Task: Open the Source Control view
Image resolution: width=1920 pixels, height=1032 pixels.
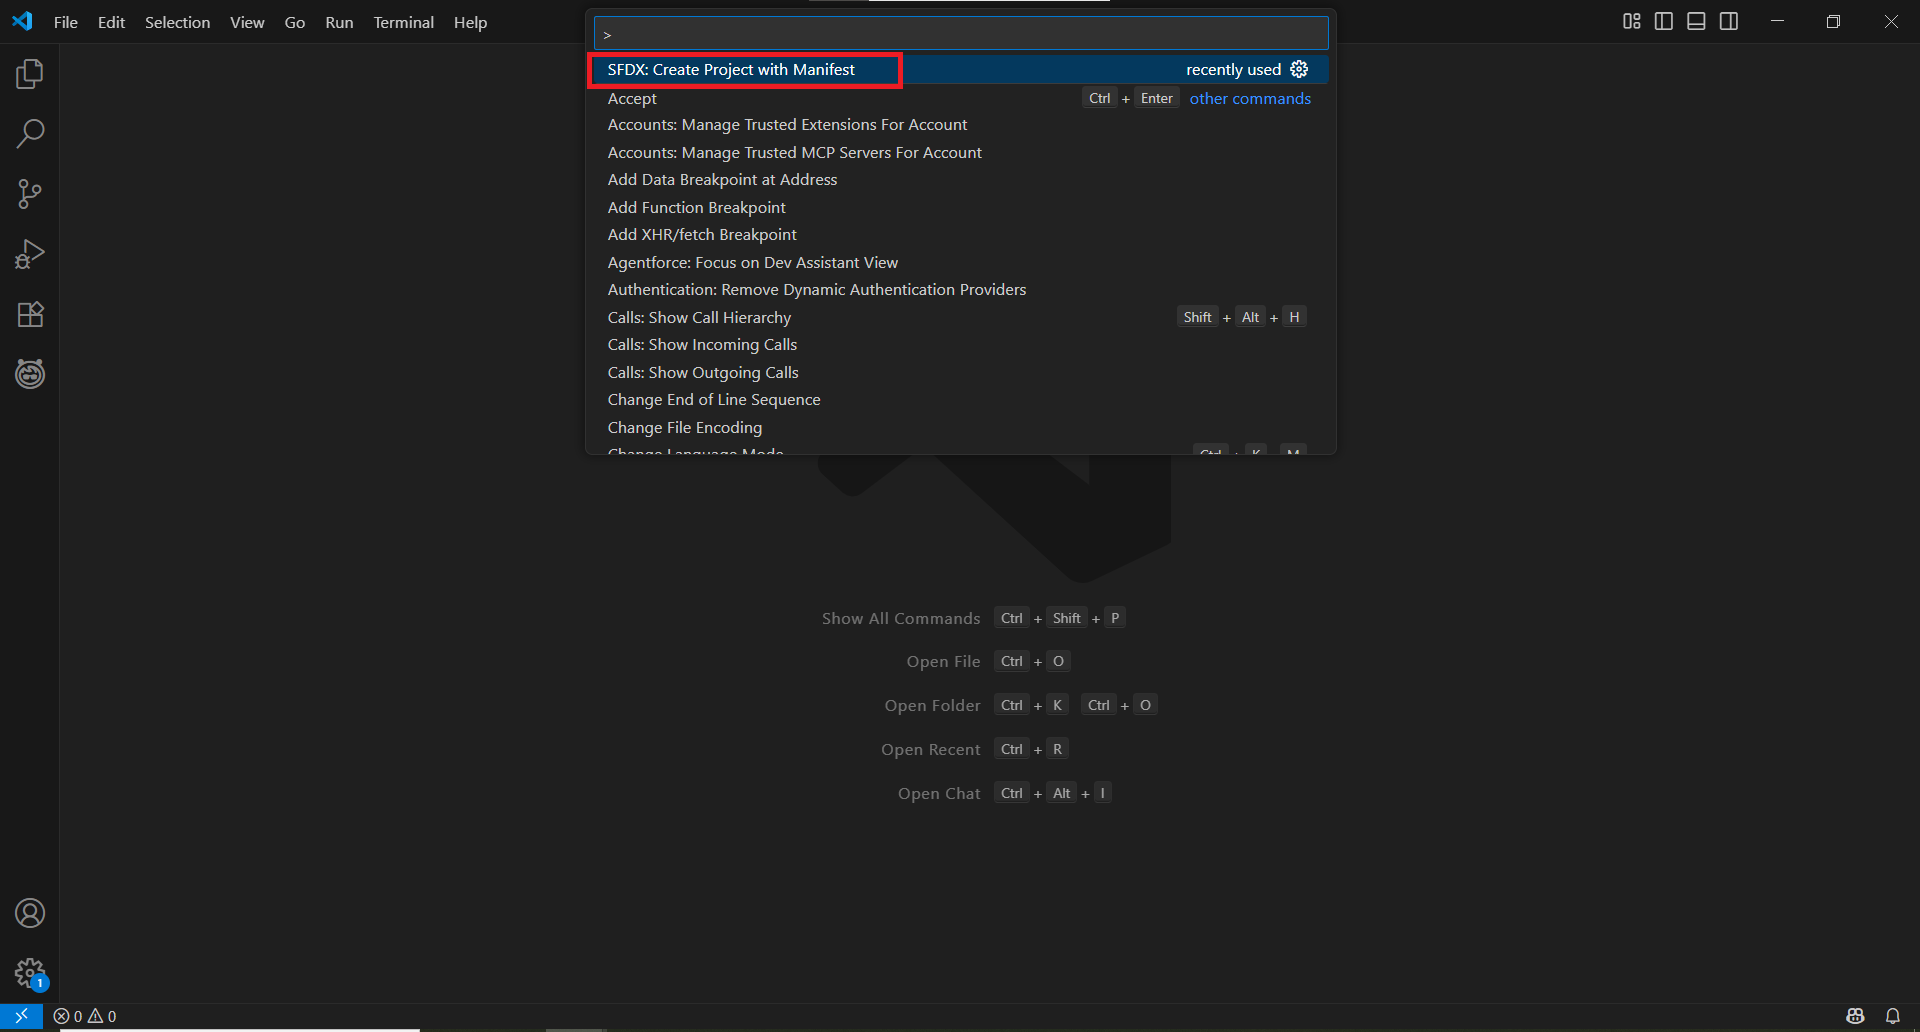Action: pyautogui.click(x=30, y=194)
